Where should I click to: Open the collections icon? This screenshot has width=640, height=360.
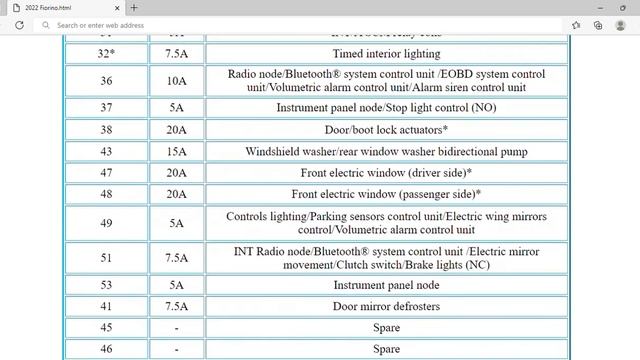click(x=598, y=25)
